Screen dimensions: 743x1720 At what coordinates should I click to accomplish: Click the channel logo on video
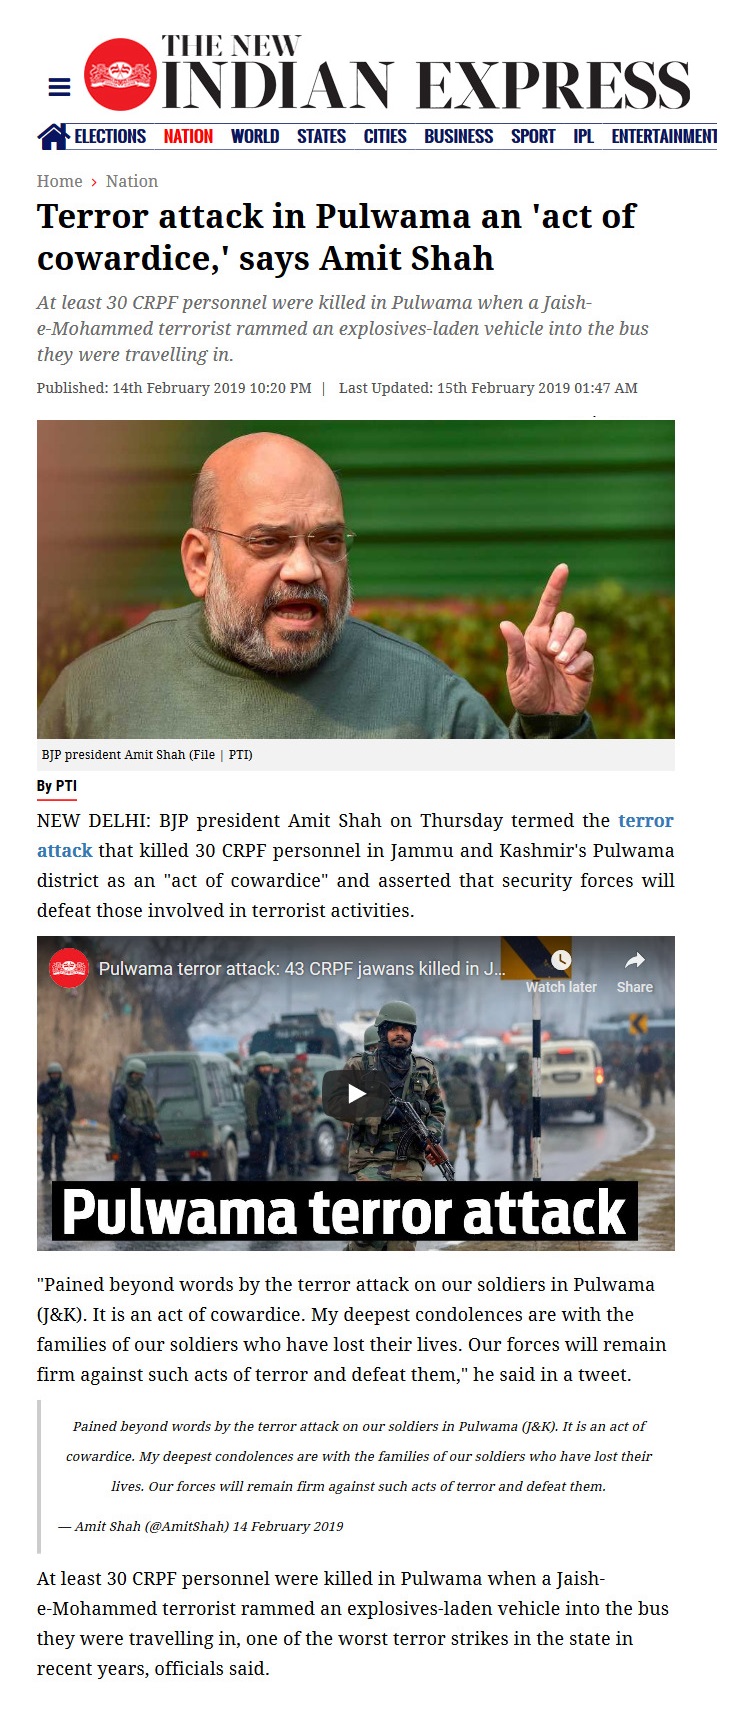point(69,967)
